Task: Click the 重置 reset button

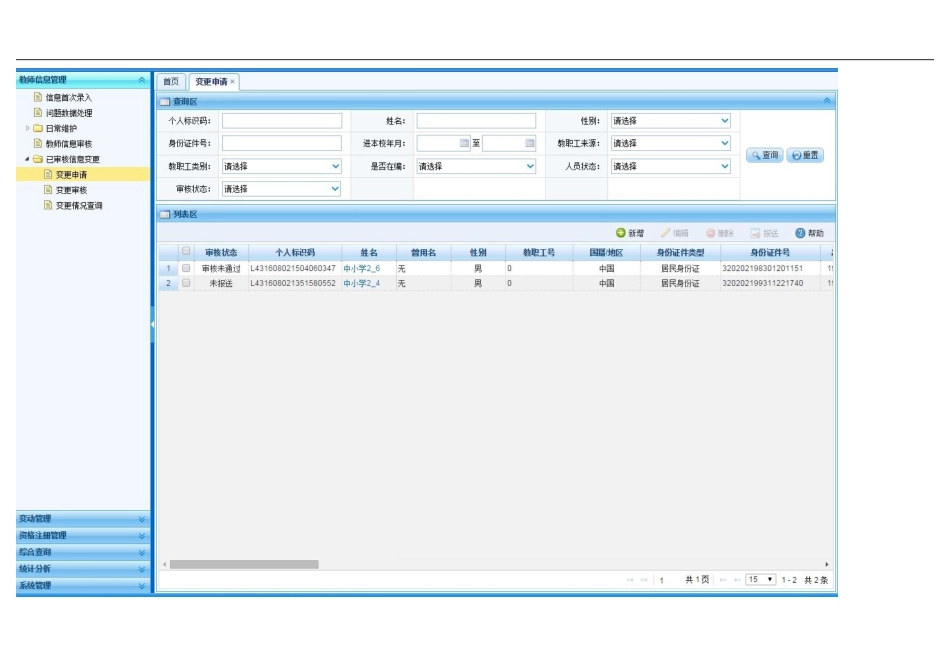Action: 805,155
